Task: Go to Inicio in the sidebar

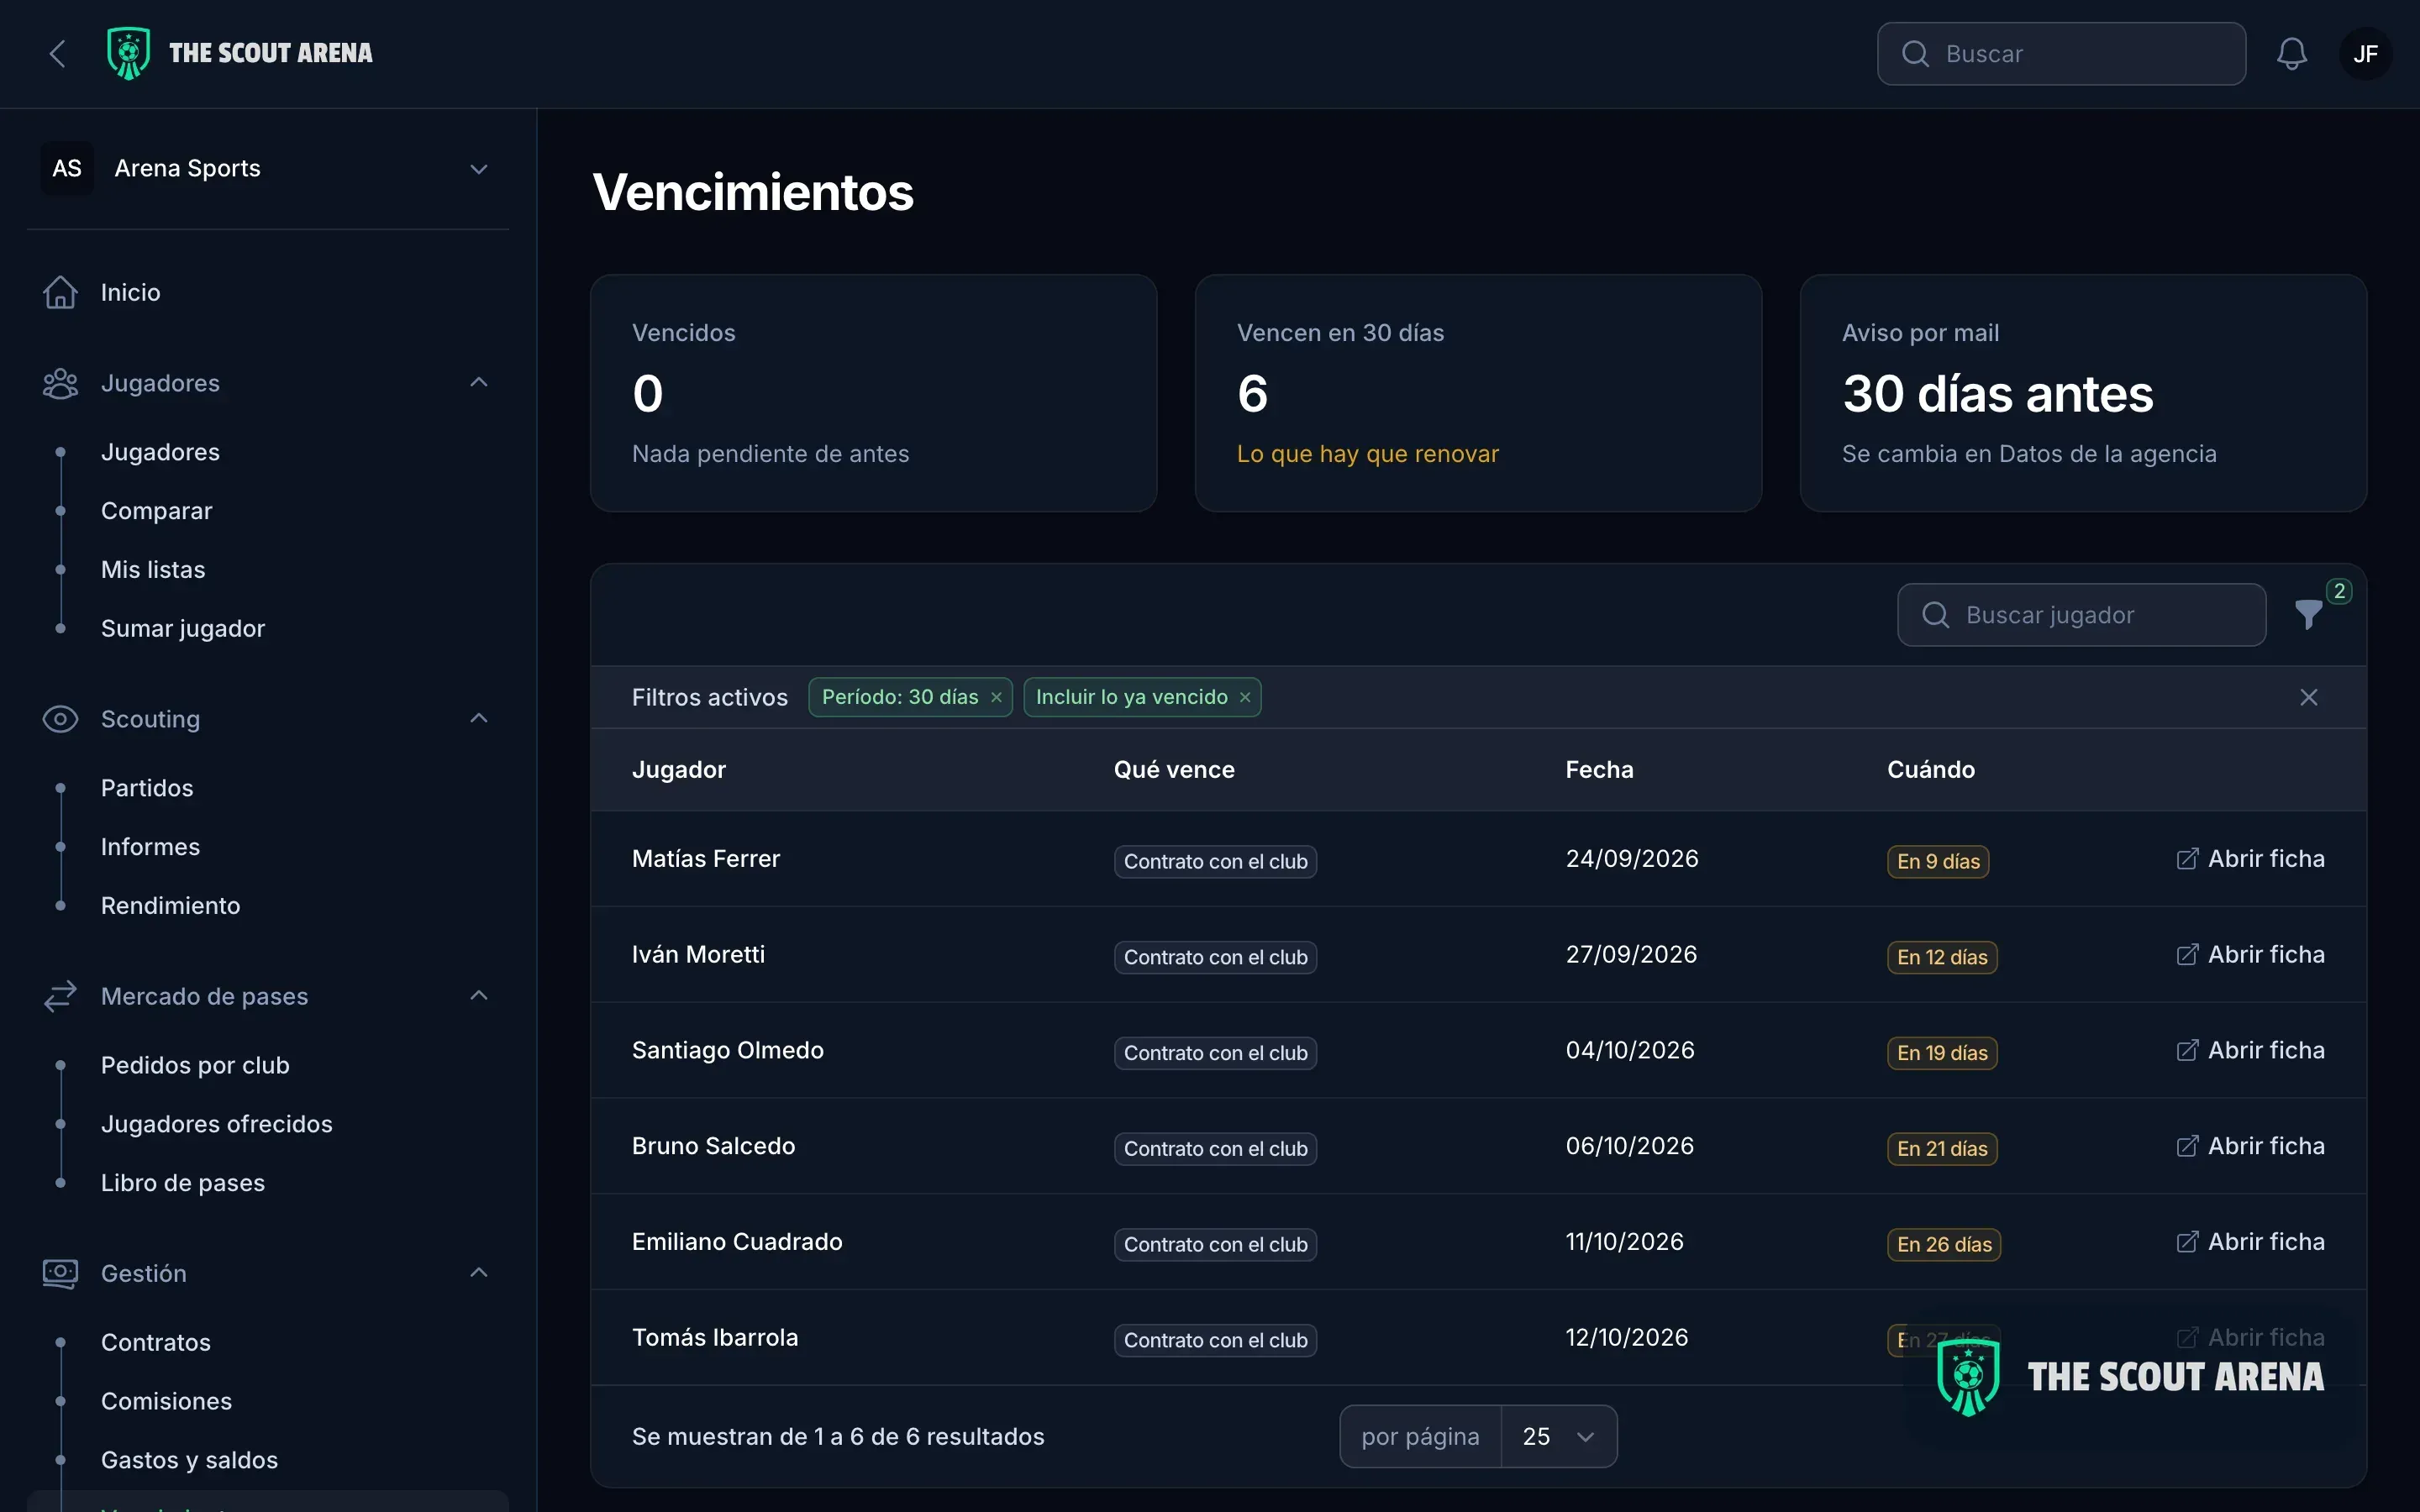Action: (x=130, y=292)
